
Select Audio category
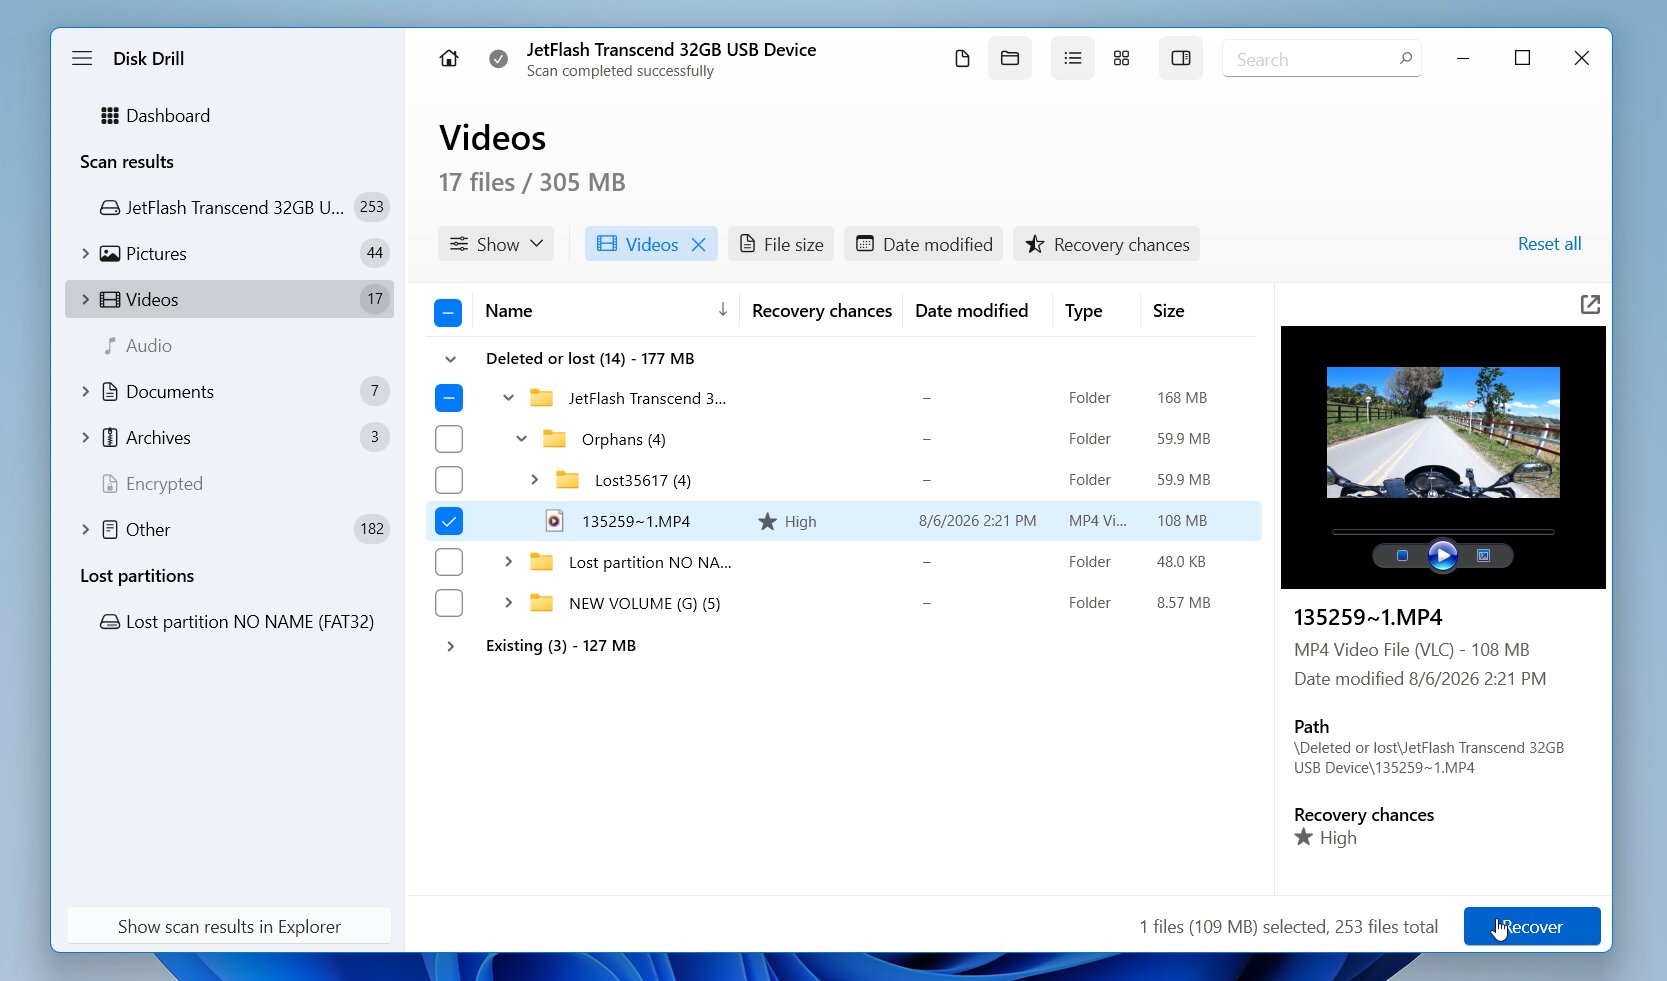point(229,345)
